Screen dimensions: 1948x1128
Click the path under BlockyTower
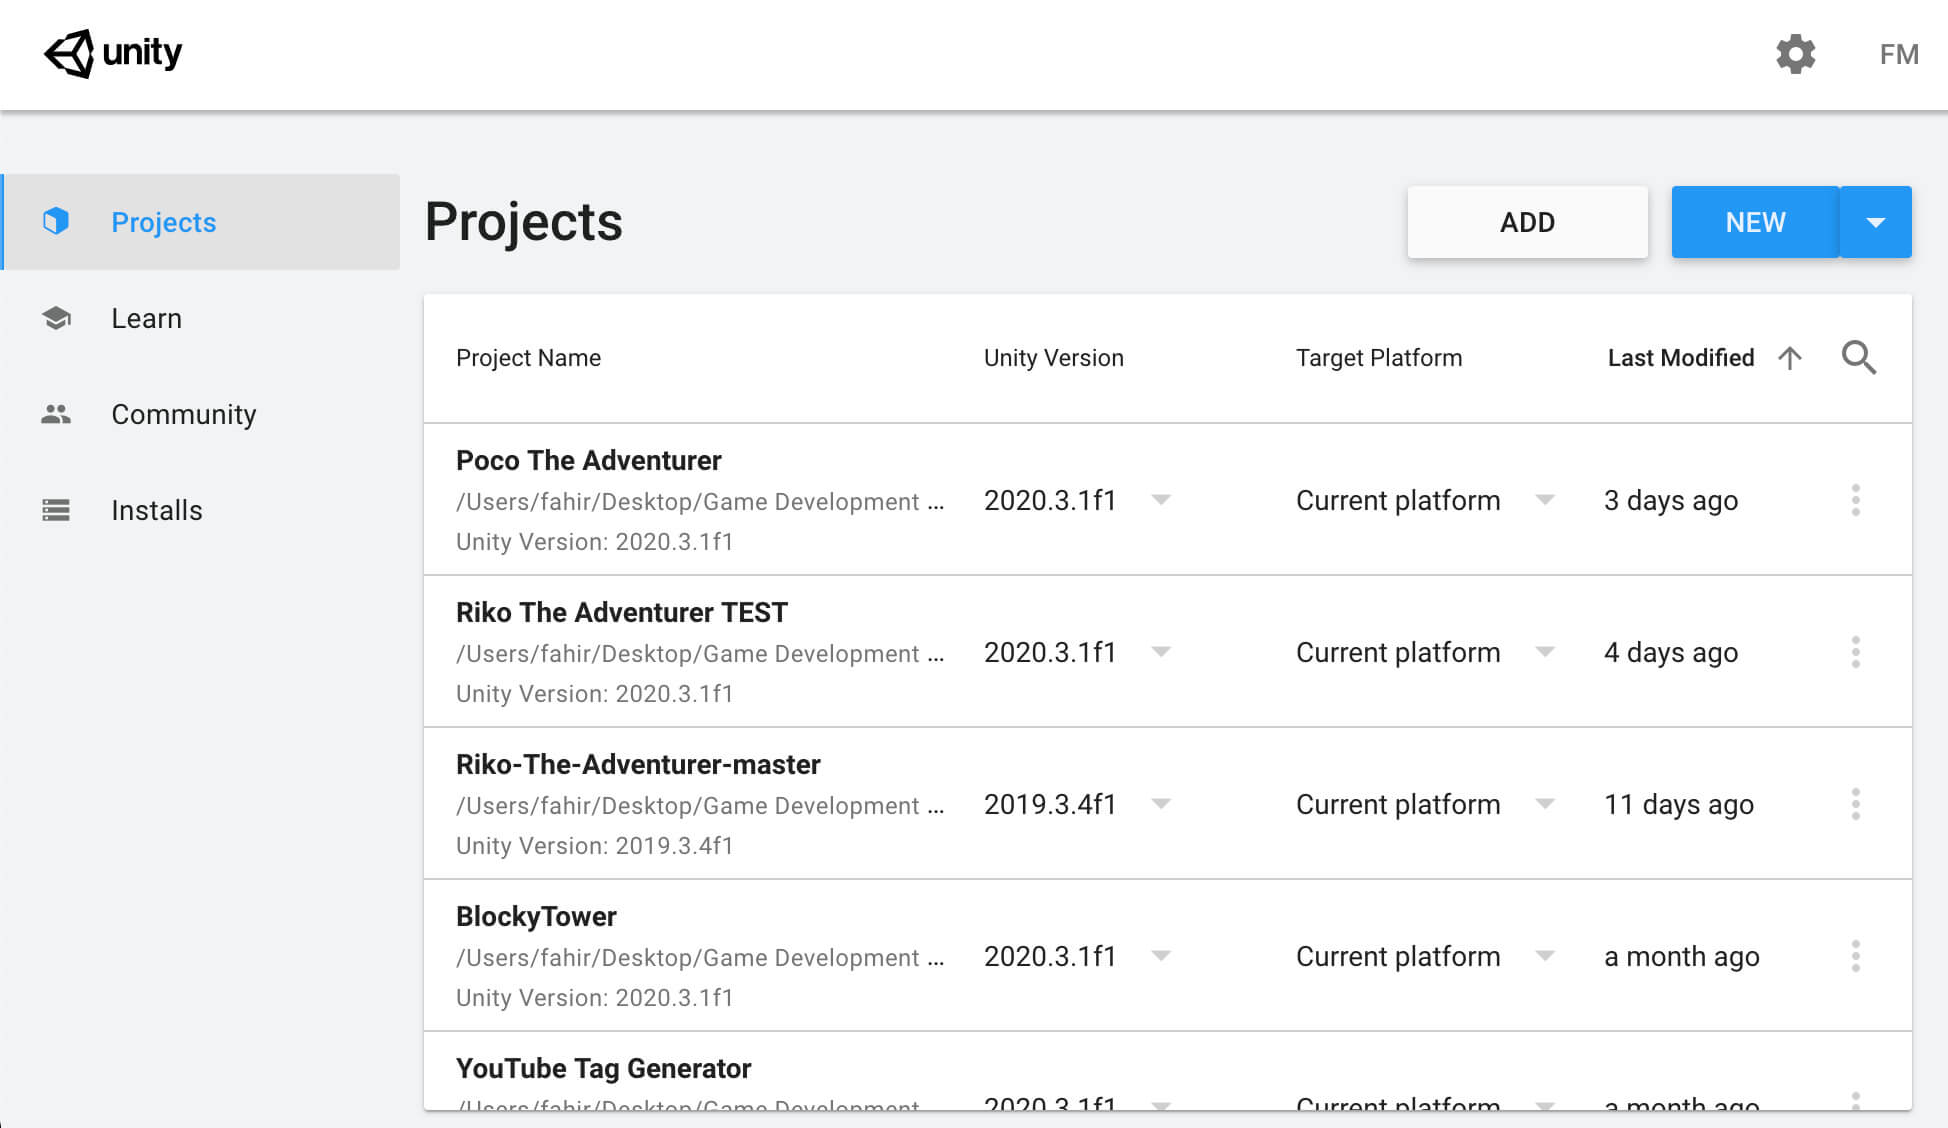(700, 958)
